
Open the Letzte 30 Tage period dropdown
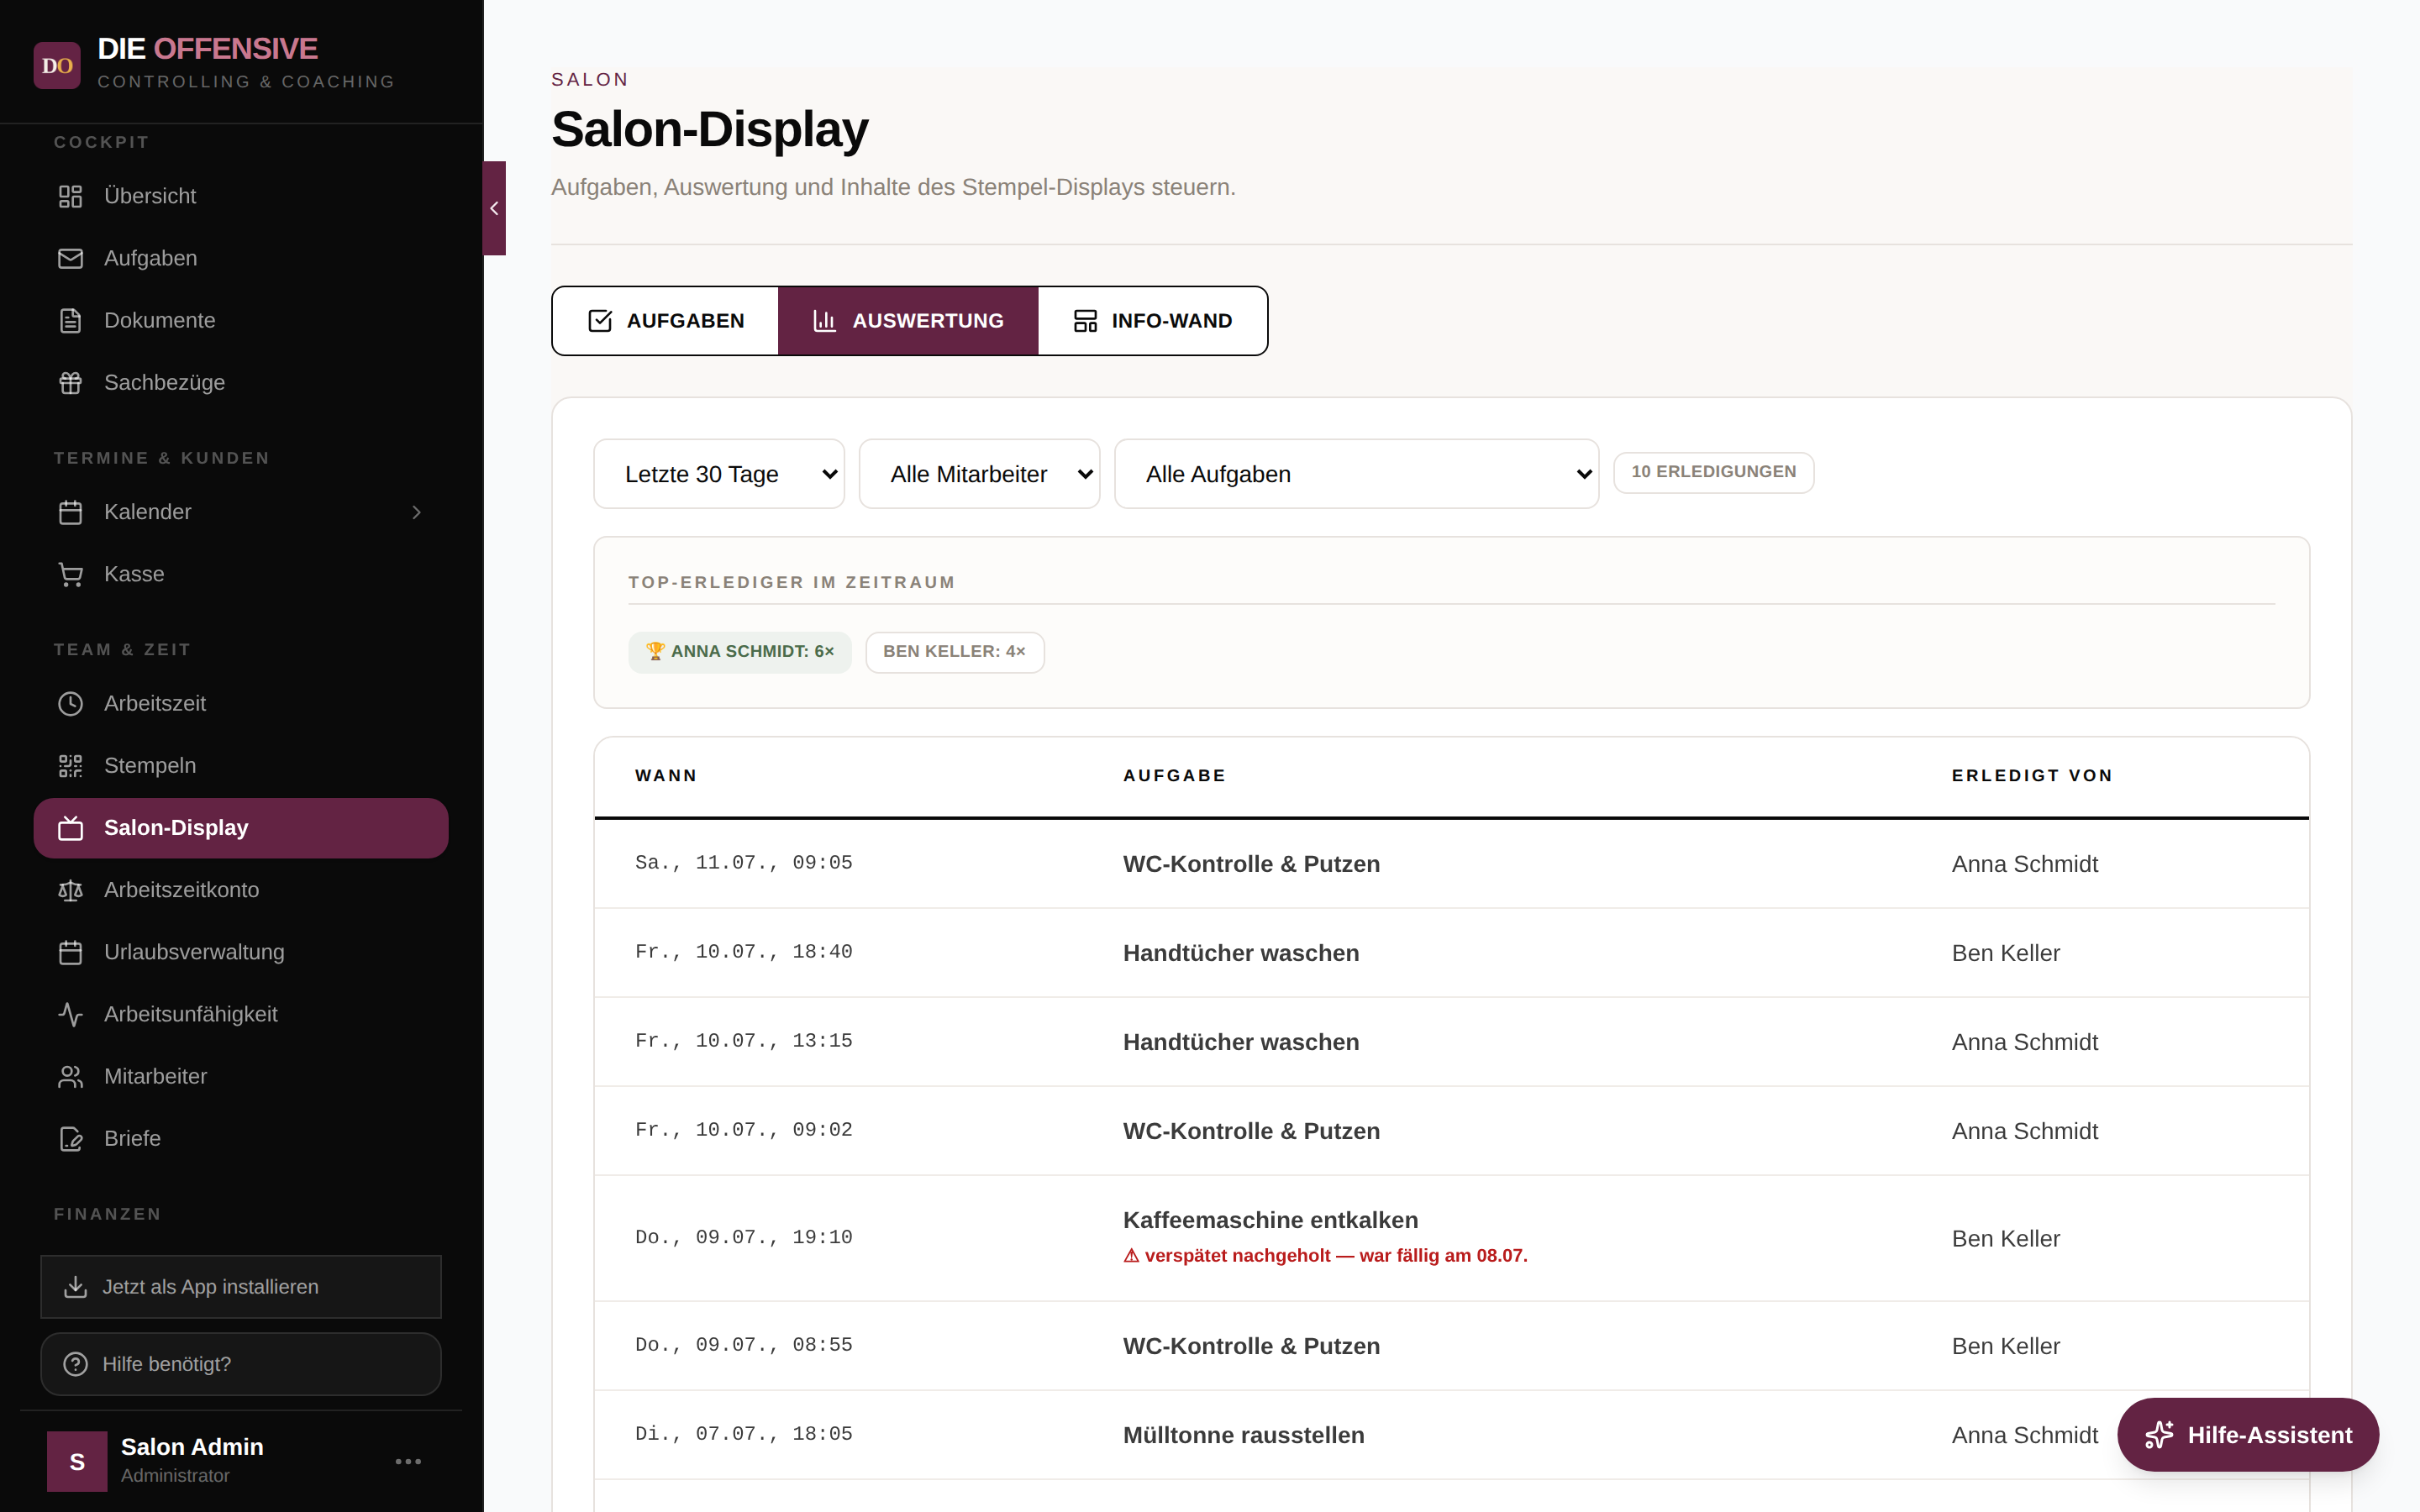pos(719,474)
